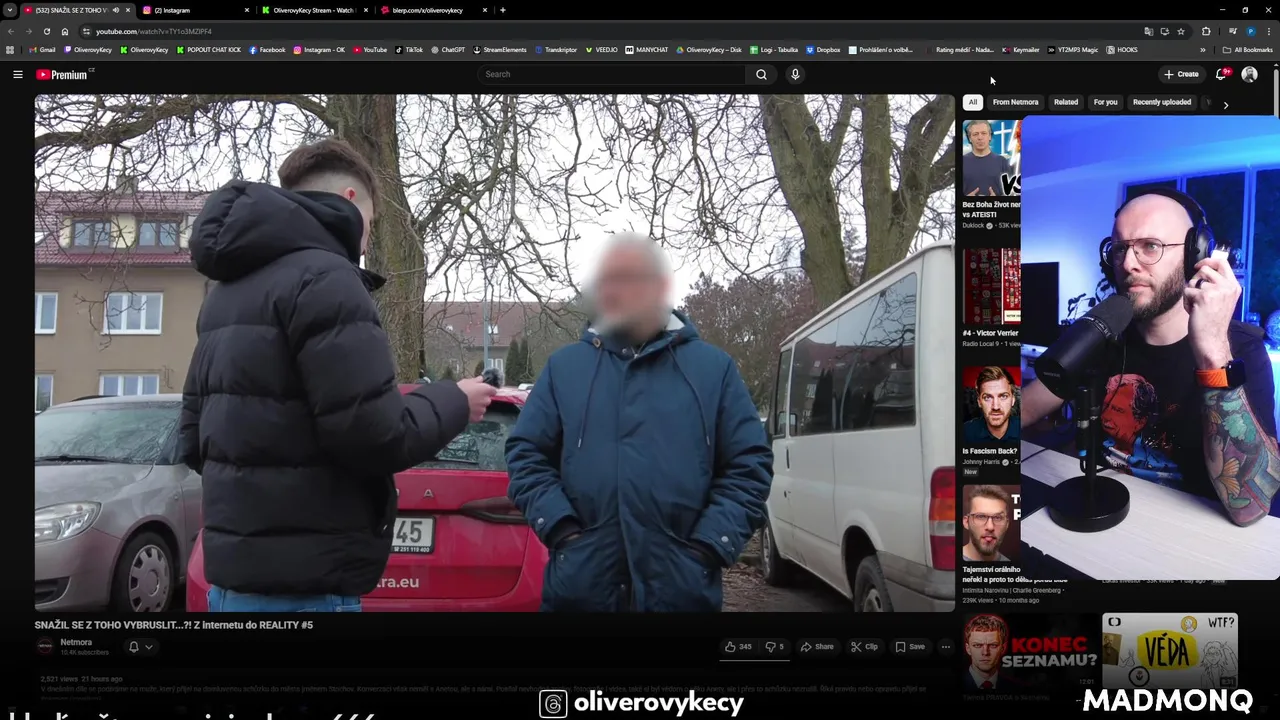
Task: Open the browser profile P avatar
Action: [x=1251, y=31]
